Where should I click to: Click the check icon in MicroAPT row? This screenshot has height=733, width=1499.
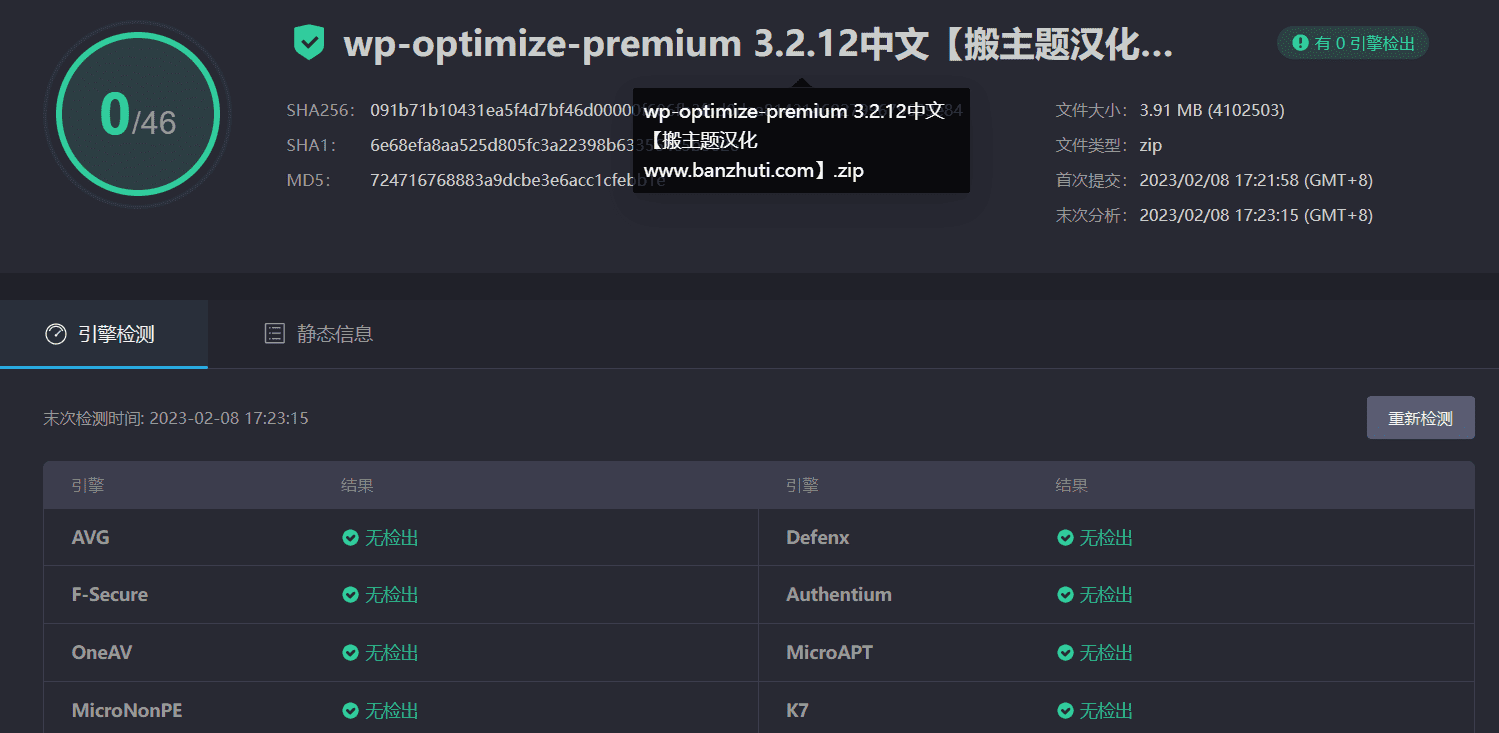pyautogui.click(x=1065, y=653)
